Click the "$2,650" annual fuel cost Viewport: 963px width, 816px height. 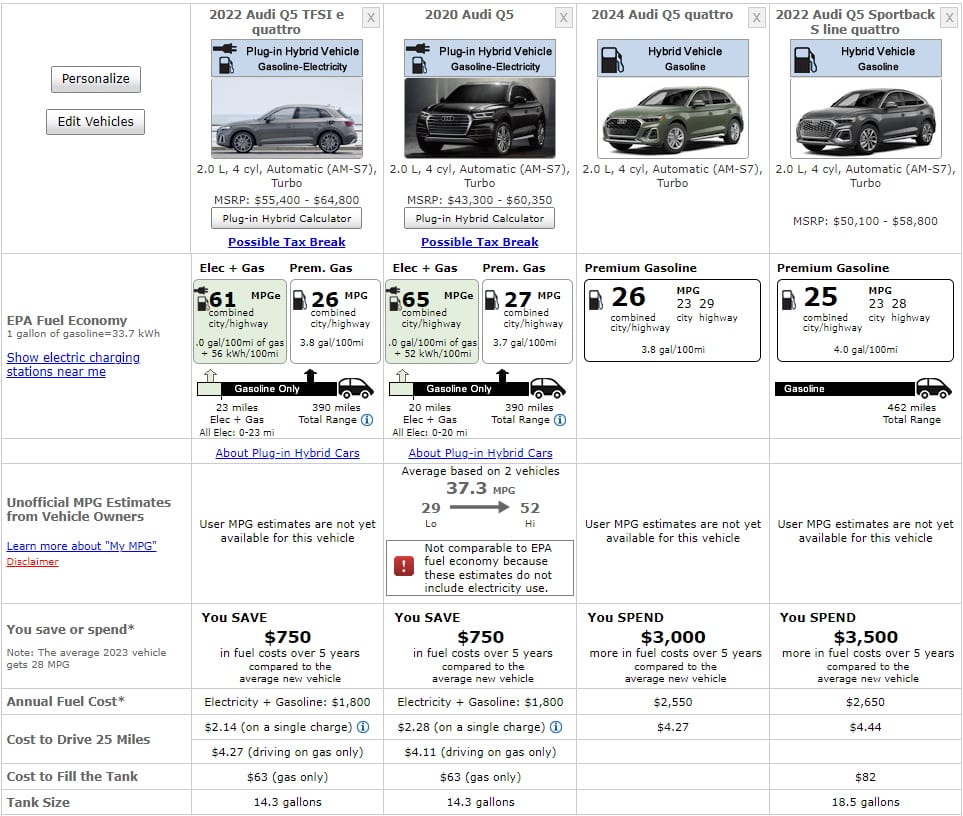tap(865, 702)
